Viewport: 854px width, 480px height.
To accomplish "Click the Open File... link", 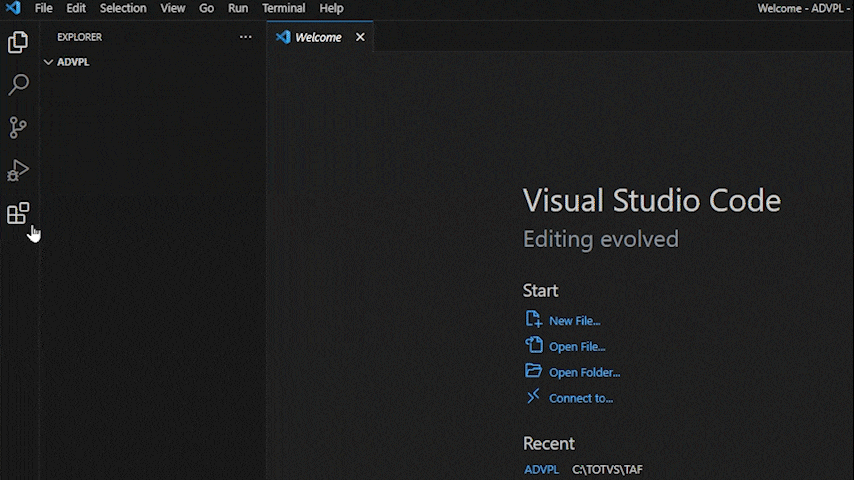I will [x=577, y=347].
